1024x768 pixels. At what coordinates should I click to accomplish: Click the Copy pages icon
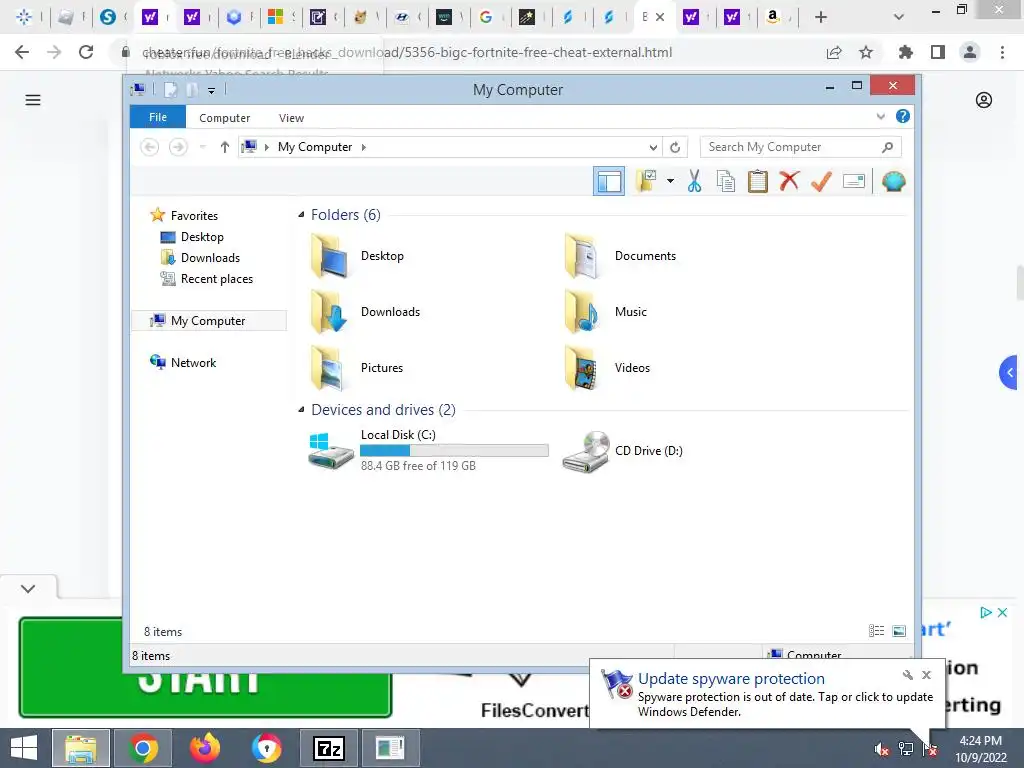point(726,182)
